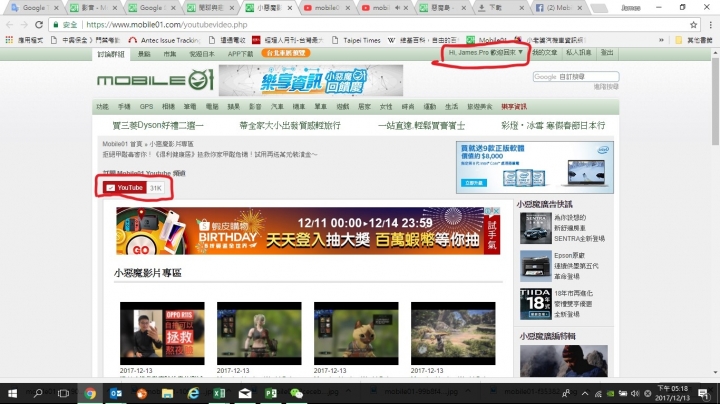Click the 買三菱Dyson好禮二選一 text link
The image size is (720, 404).
click(x=158, y=125)
